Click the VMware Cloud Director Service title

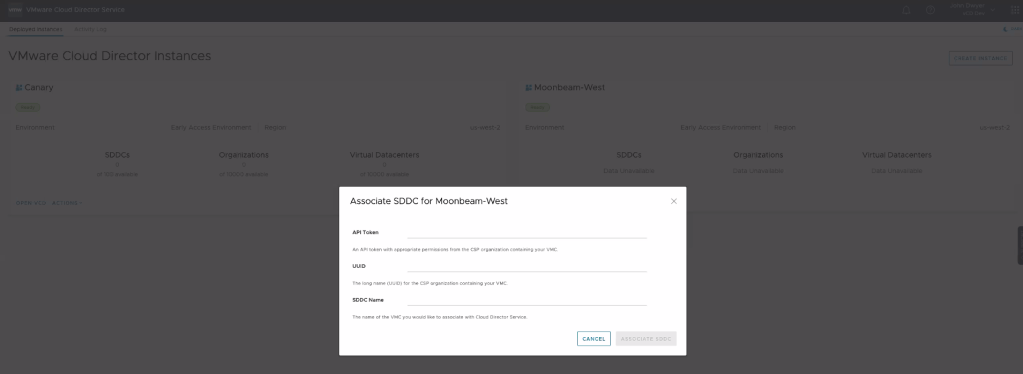[x=76, y=10]
